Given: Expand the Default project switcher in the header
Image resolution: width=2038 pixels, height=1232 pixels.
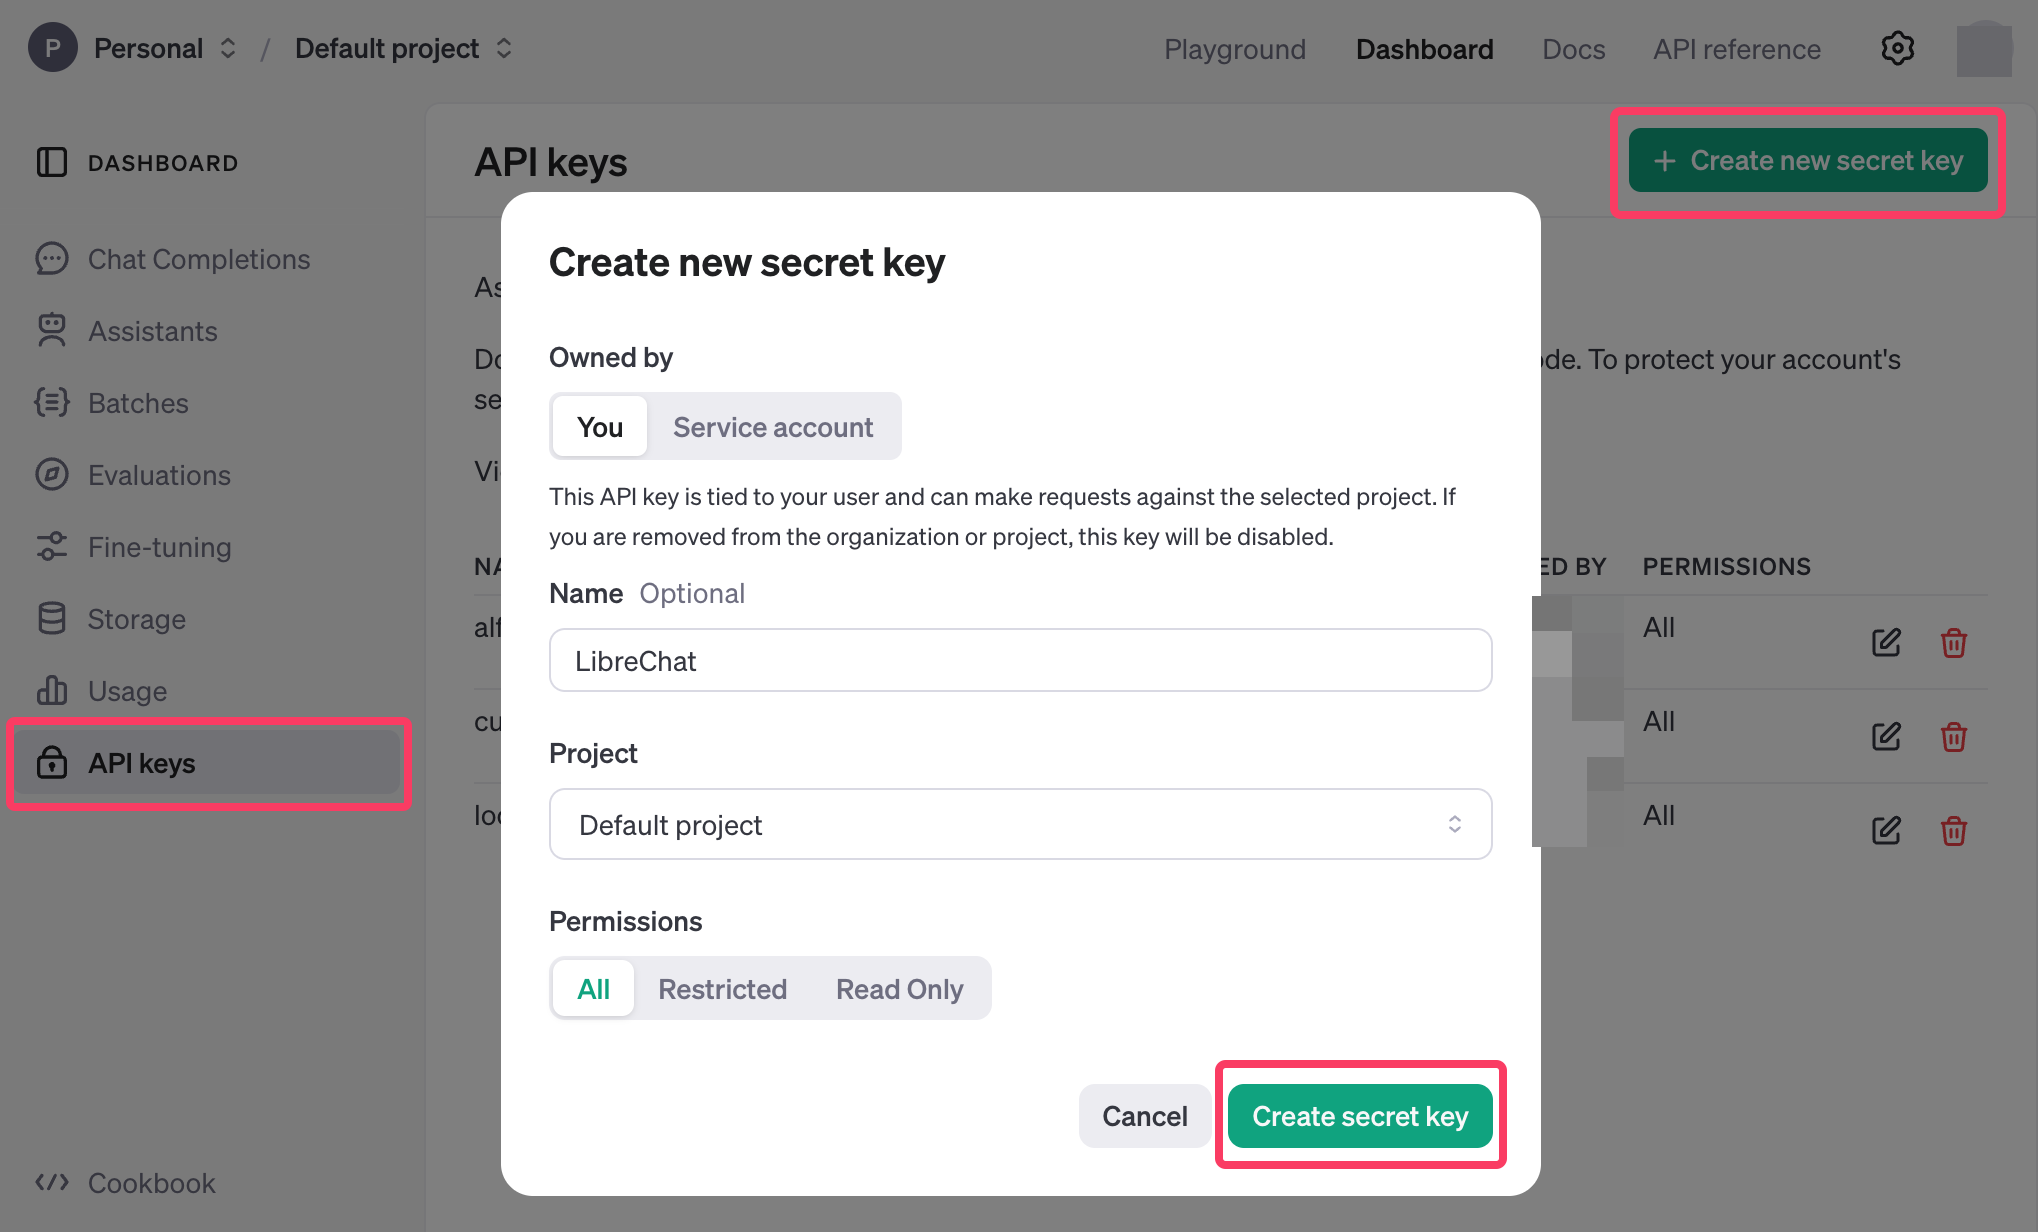Looking at the screenshot, I should 403,48.
